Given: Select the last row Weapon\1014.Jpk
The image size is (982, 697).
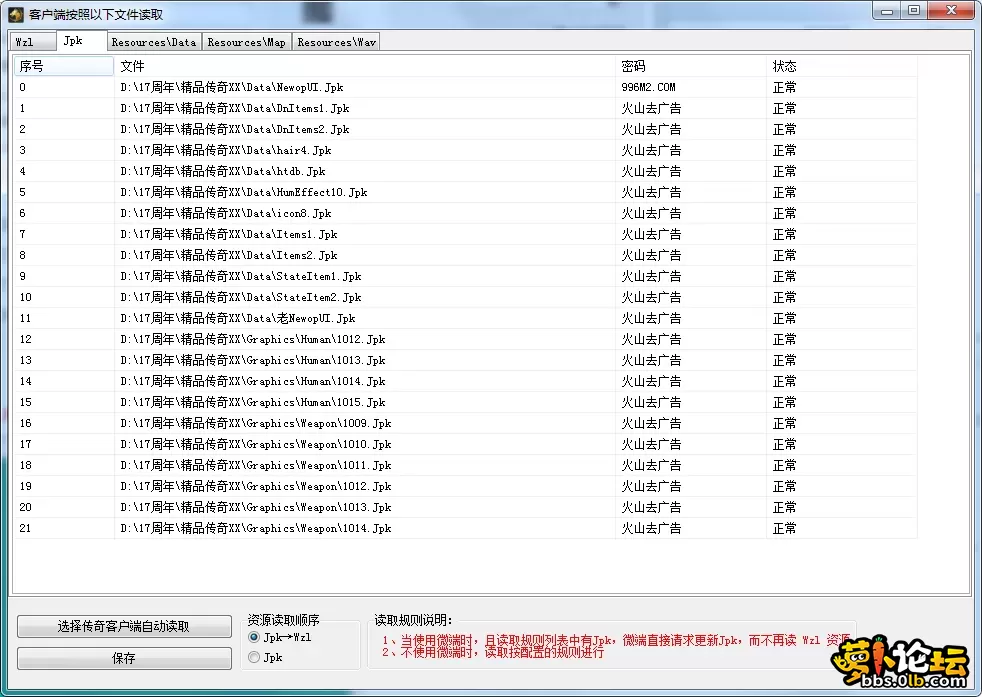Looking at the screenshot, I should click(x=300, y=528).
